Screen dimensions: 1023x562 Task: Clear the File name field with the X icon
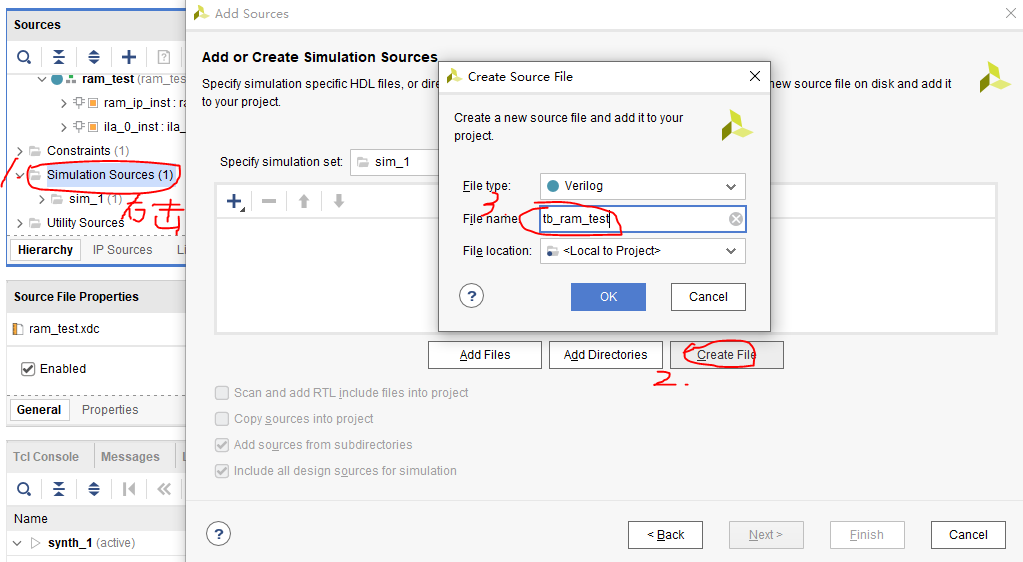pos(736,219)
